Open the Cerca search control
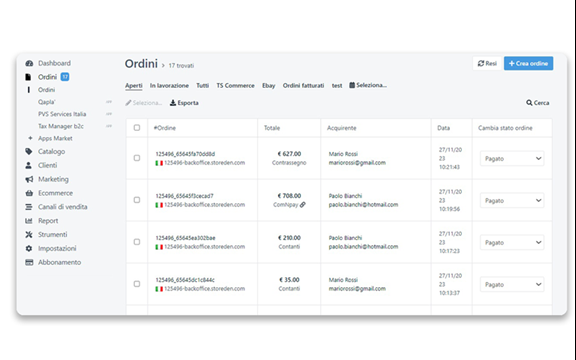 [x=537, y=103]
